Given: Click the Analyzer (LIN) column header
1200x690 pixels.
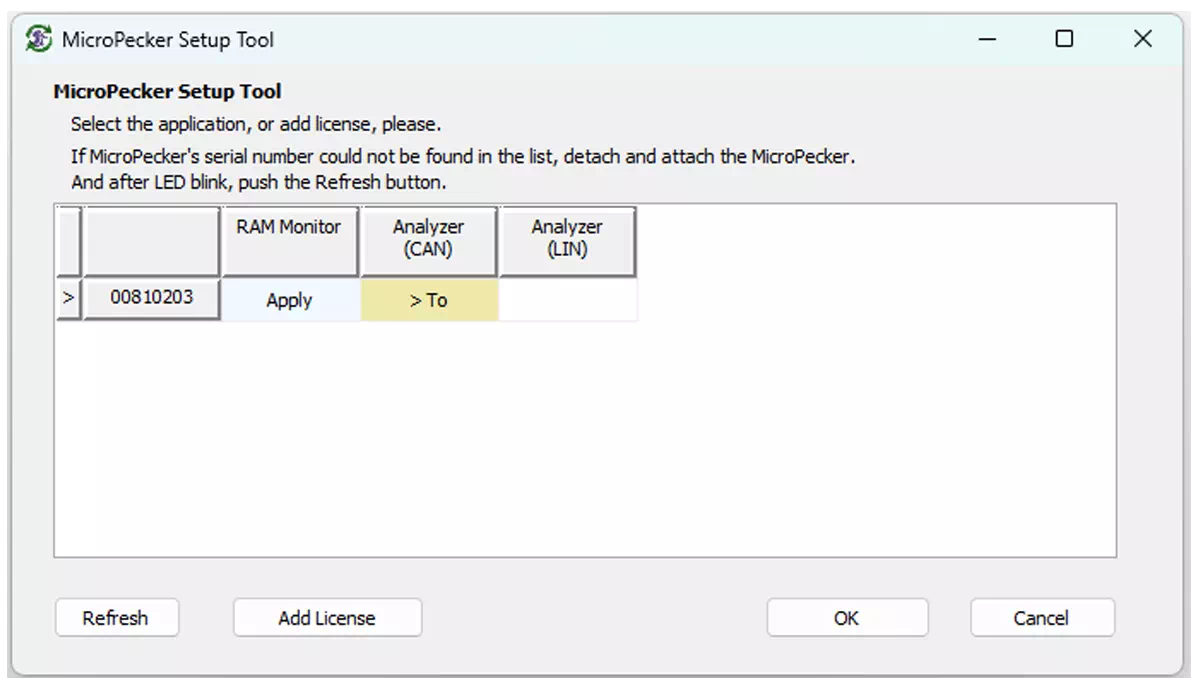Looking at the screenshot, I should coord(567,241).
